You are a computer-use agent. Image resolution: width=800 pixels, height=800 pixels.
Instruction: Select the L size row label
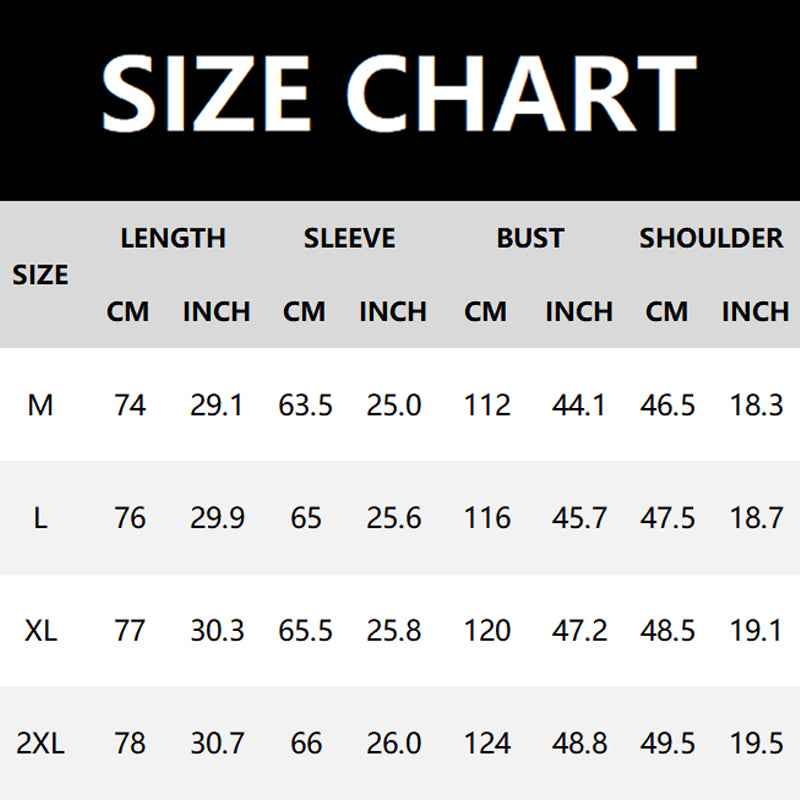click(40, 518)
